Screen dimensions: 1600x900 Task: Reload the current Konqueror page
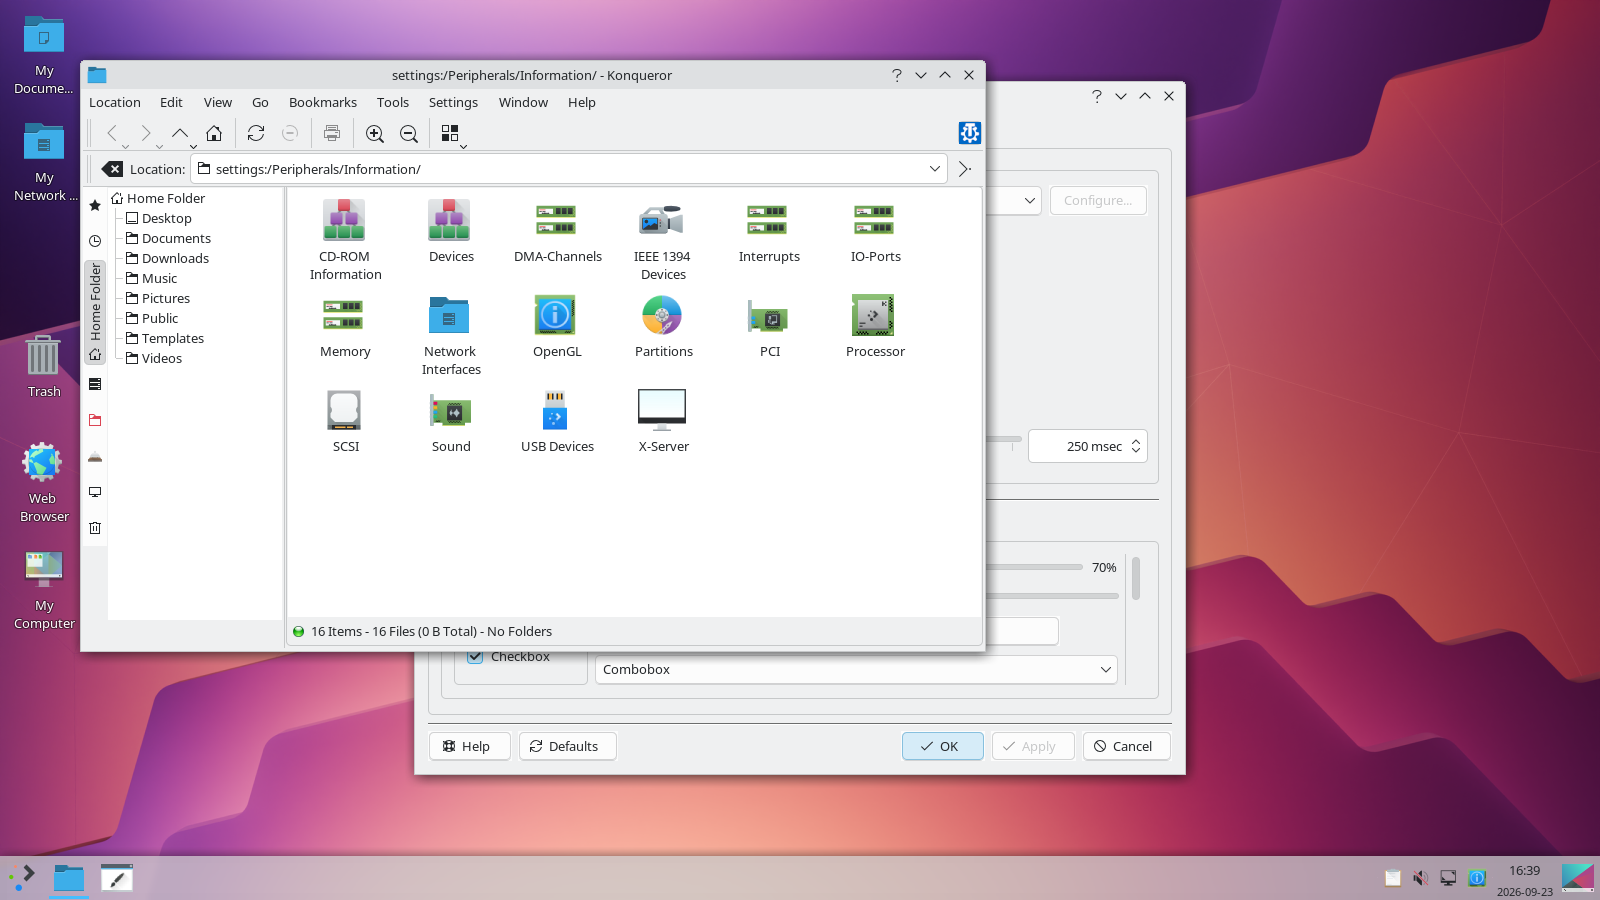[256, 133]
